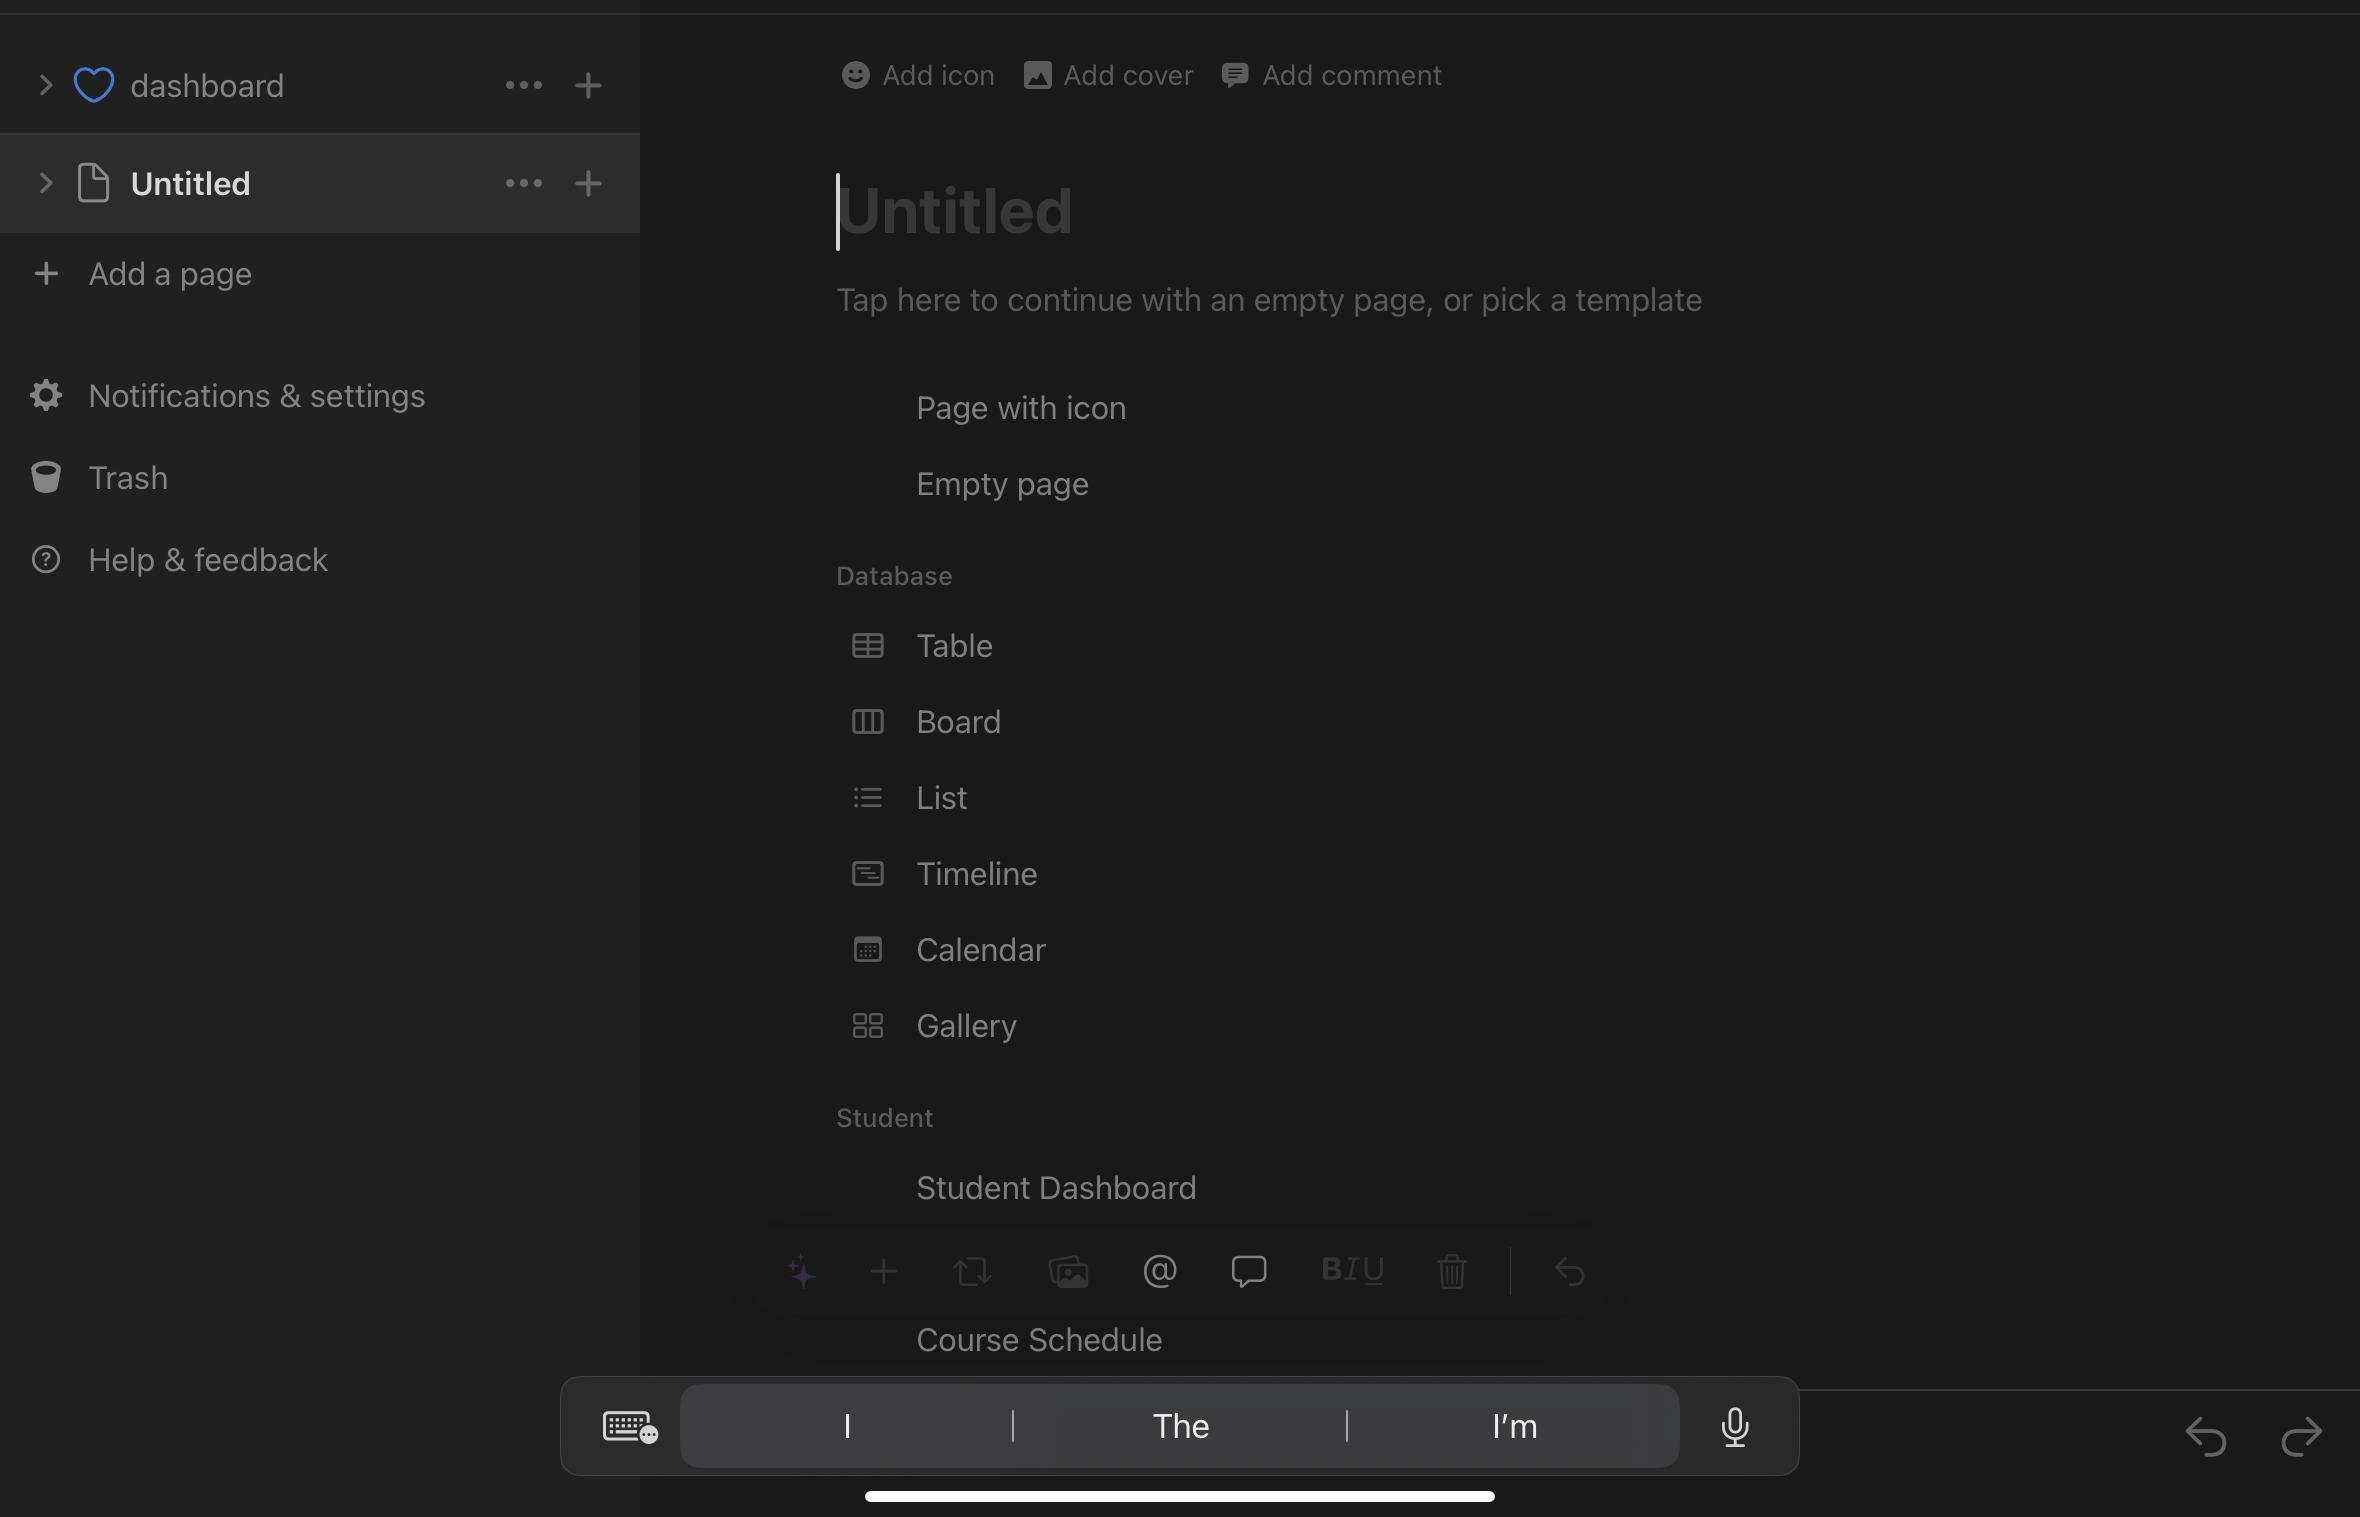The height and width of the screenshot is (1517, 2360).
Task: Click Add a page in sidebar
Action: (169, 274)
